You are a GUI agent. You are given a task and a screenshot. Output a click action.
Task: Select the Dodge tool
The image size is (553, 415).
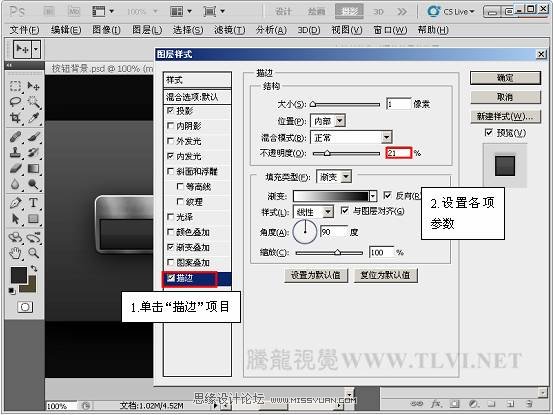34,184
